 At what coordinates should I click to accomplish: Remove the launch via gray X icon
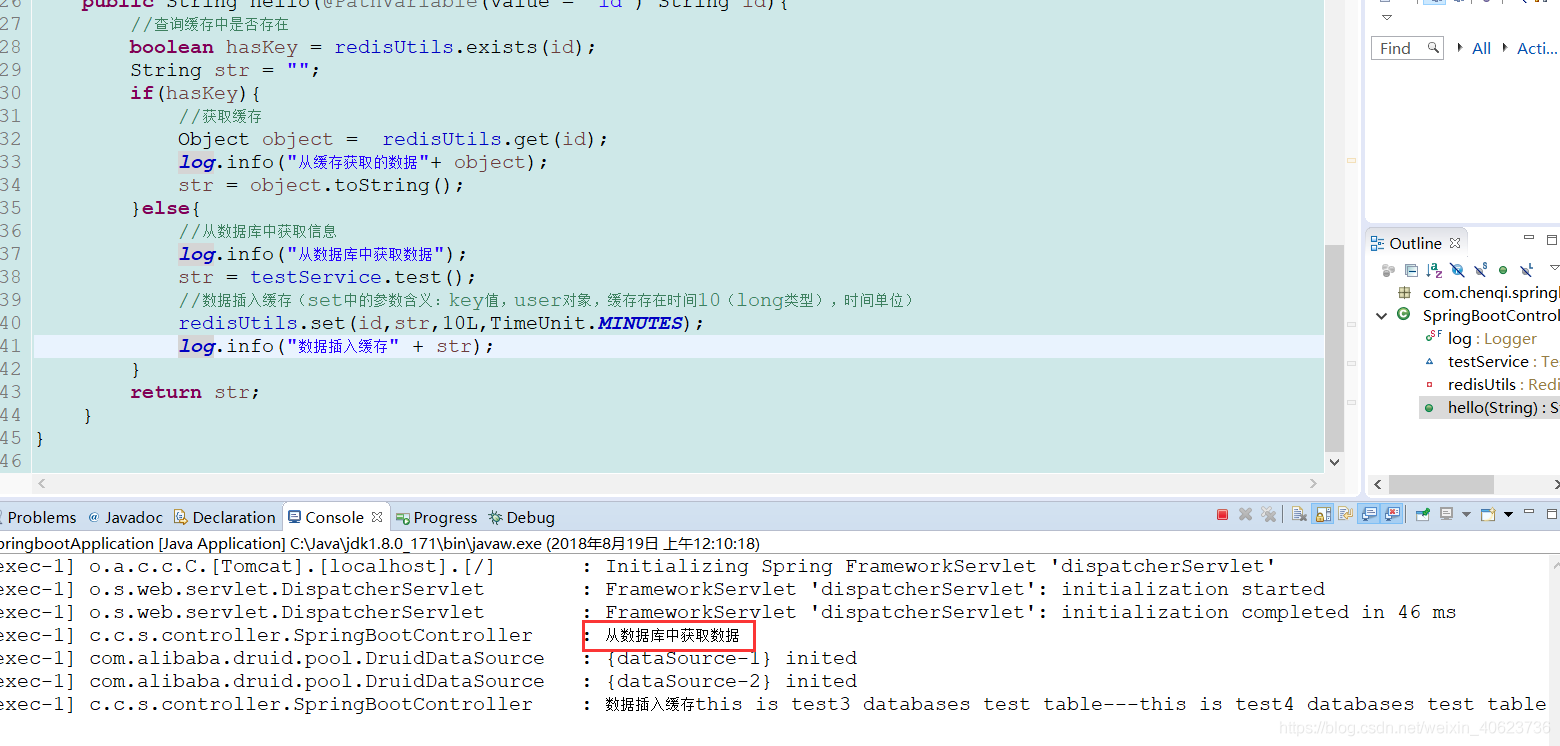coord(1245,514)
